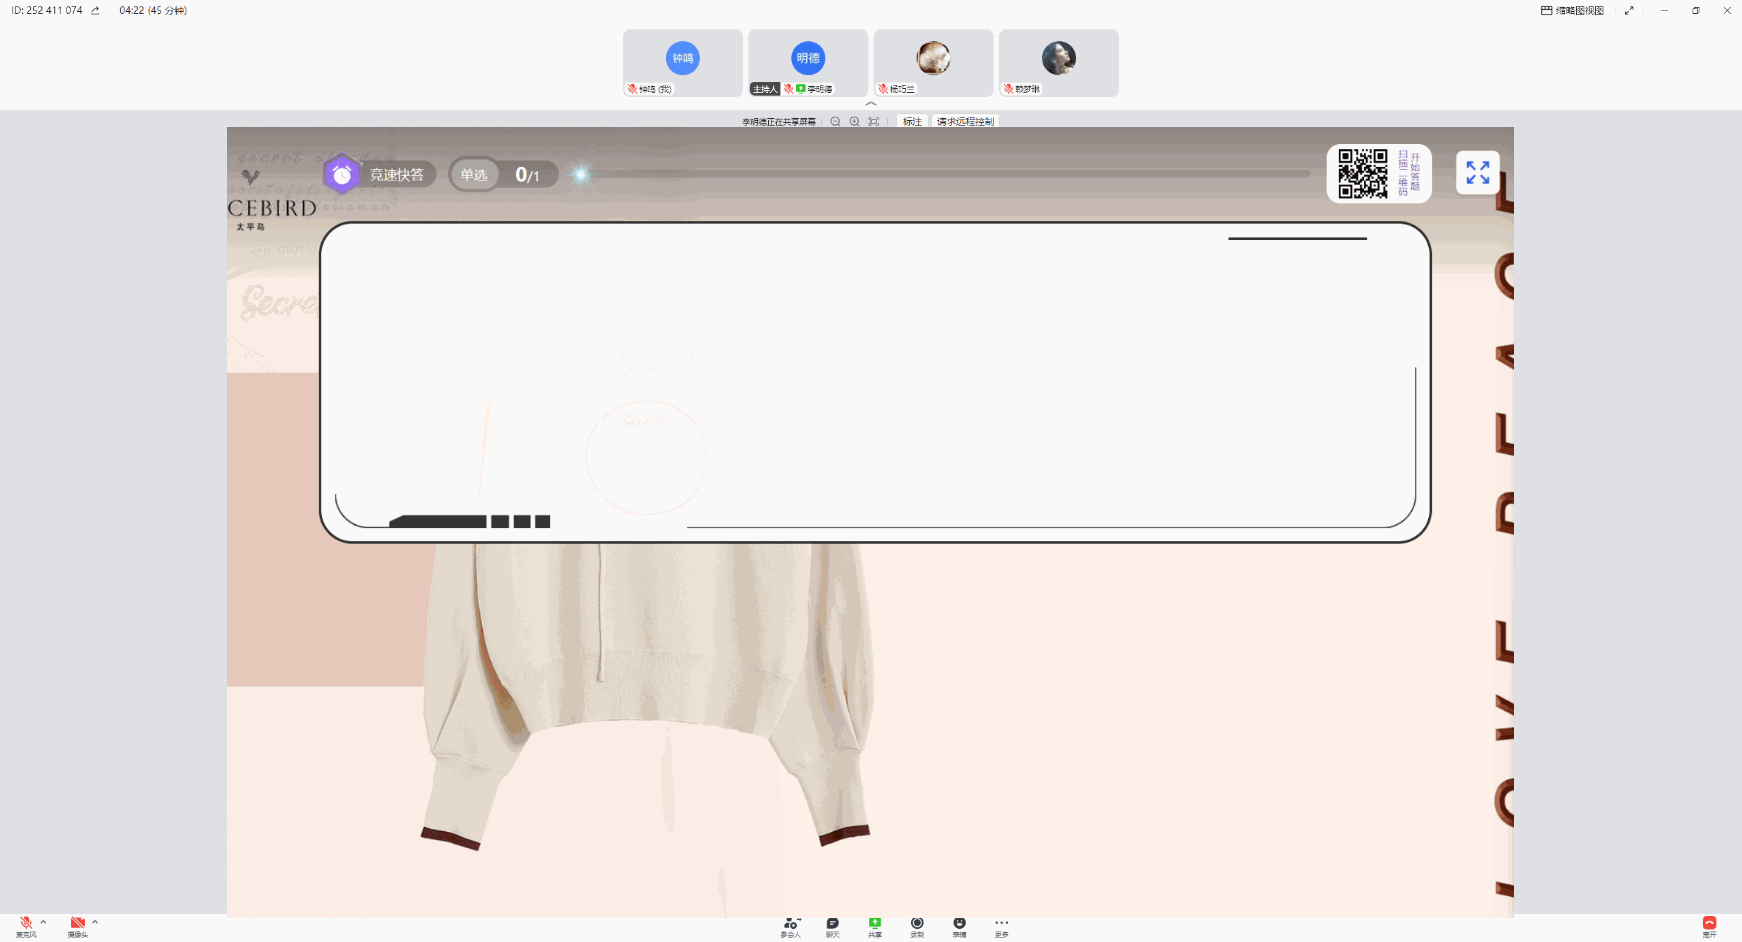
Task: Open the 更多 more menu
Action: click(x=1001, y=925)
